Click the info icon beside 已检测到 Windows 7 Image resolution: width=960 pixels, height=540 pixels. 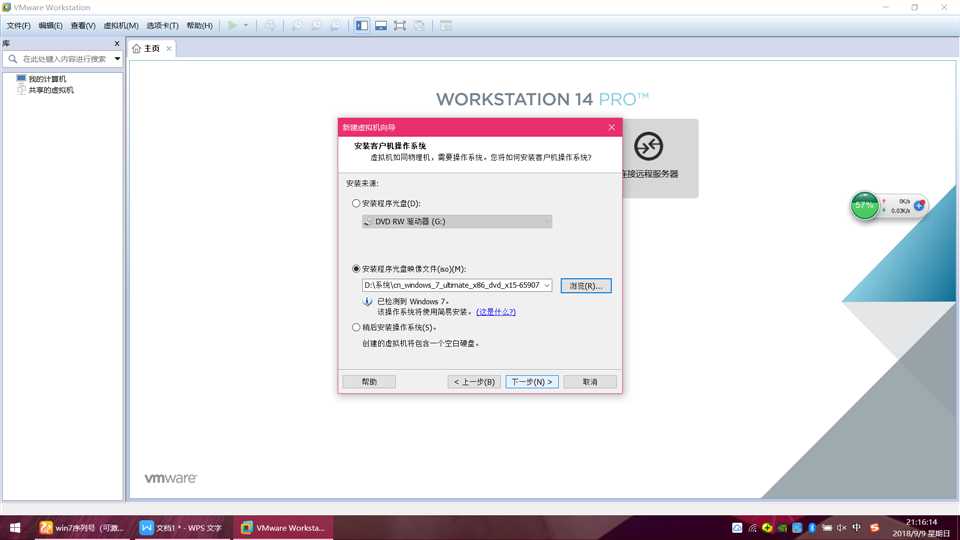[x=367, y=301]
